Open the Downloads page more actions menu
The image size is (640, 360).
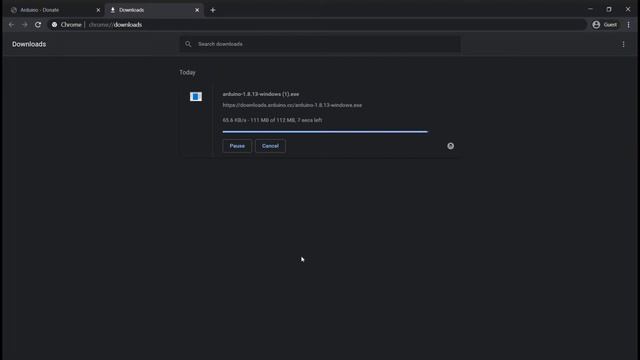[x=623, y=44]
